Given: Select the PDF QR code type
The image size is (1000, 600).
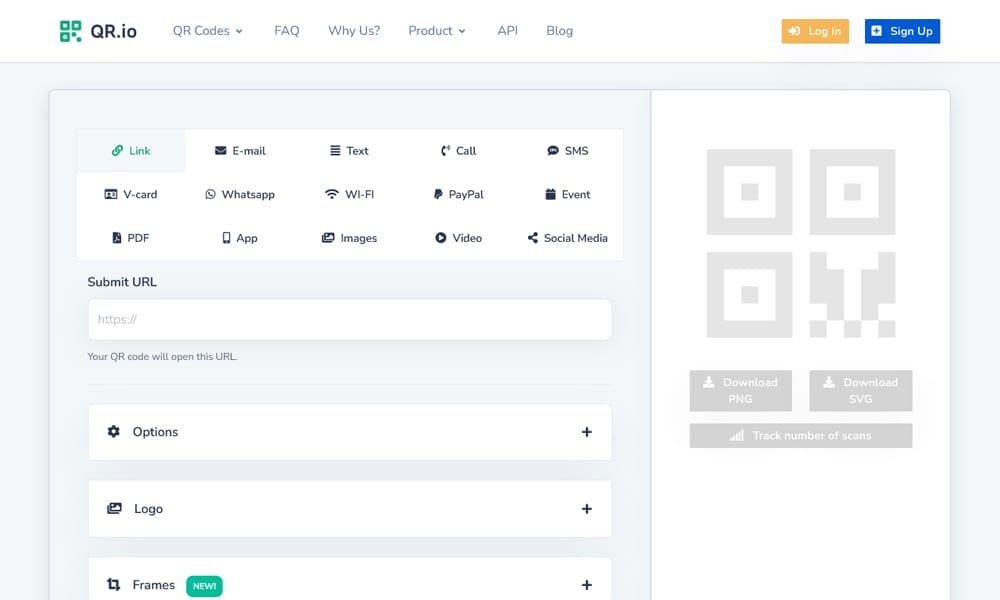Looking at the screenshot, I should tap(131, 238).
